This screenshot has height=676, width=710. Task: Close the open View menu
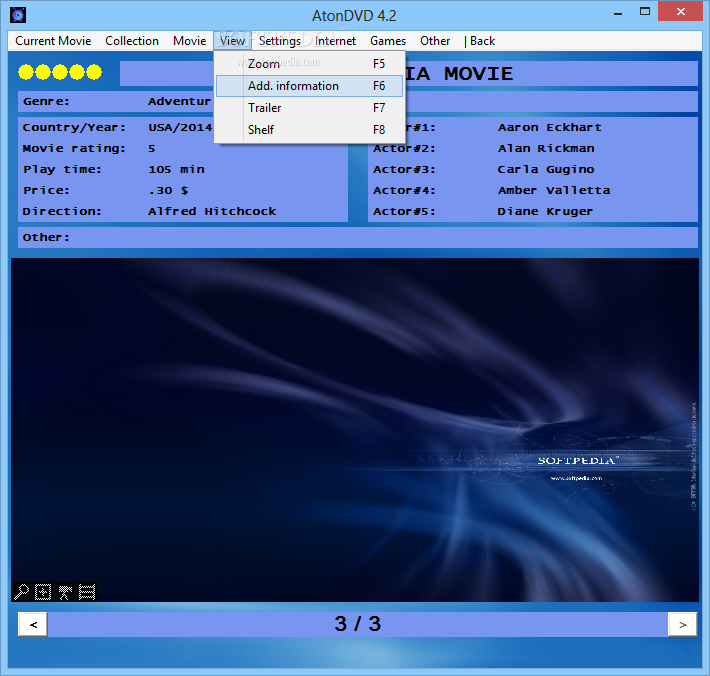coord(232,41)
